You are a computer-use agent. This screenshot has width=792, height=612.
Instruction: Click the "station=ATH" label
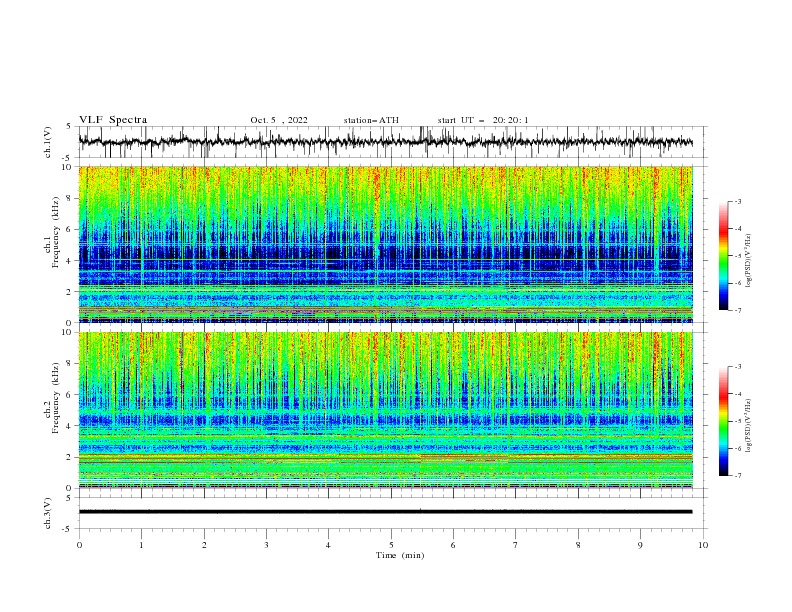tap(371, 120)
